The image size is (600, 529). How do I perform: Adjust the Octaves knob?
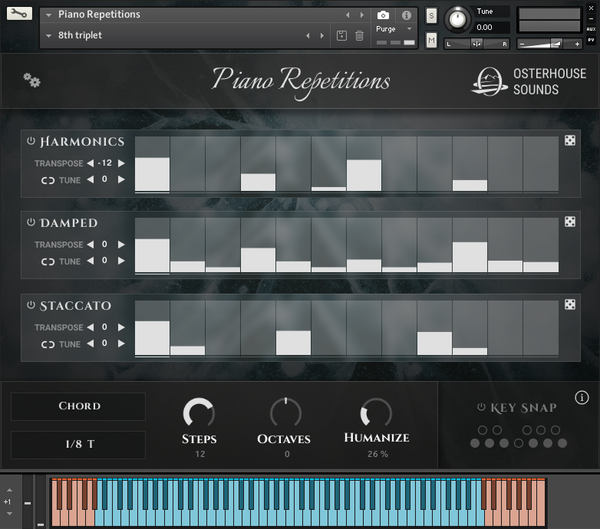(x=286, y=413)
